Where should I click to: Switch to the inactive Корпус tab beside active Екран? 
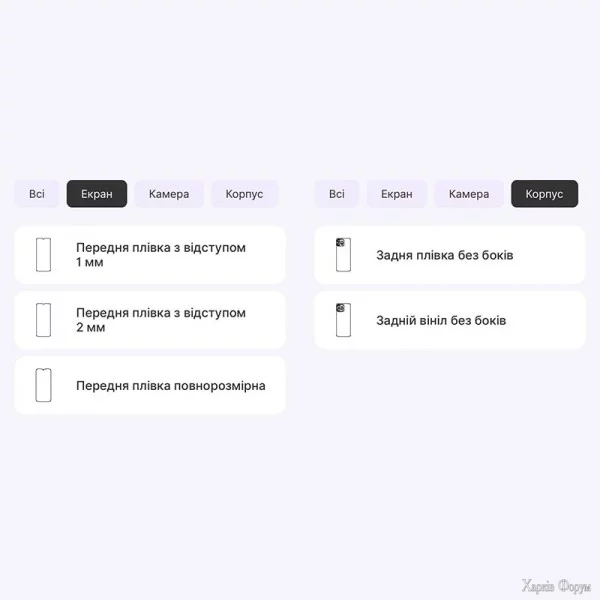tap(244, 194)
